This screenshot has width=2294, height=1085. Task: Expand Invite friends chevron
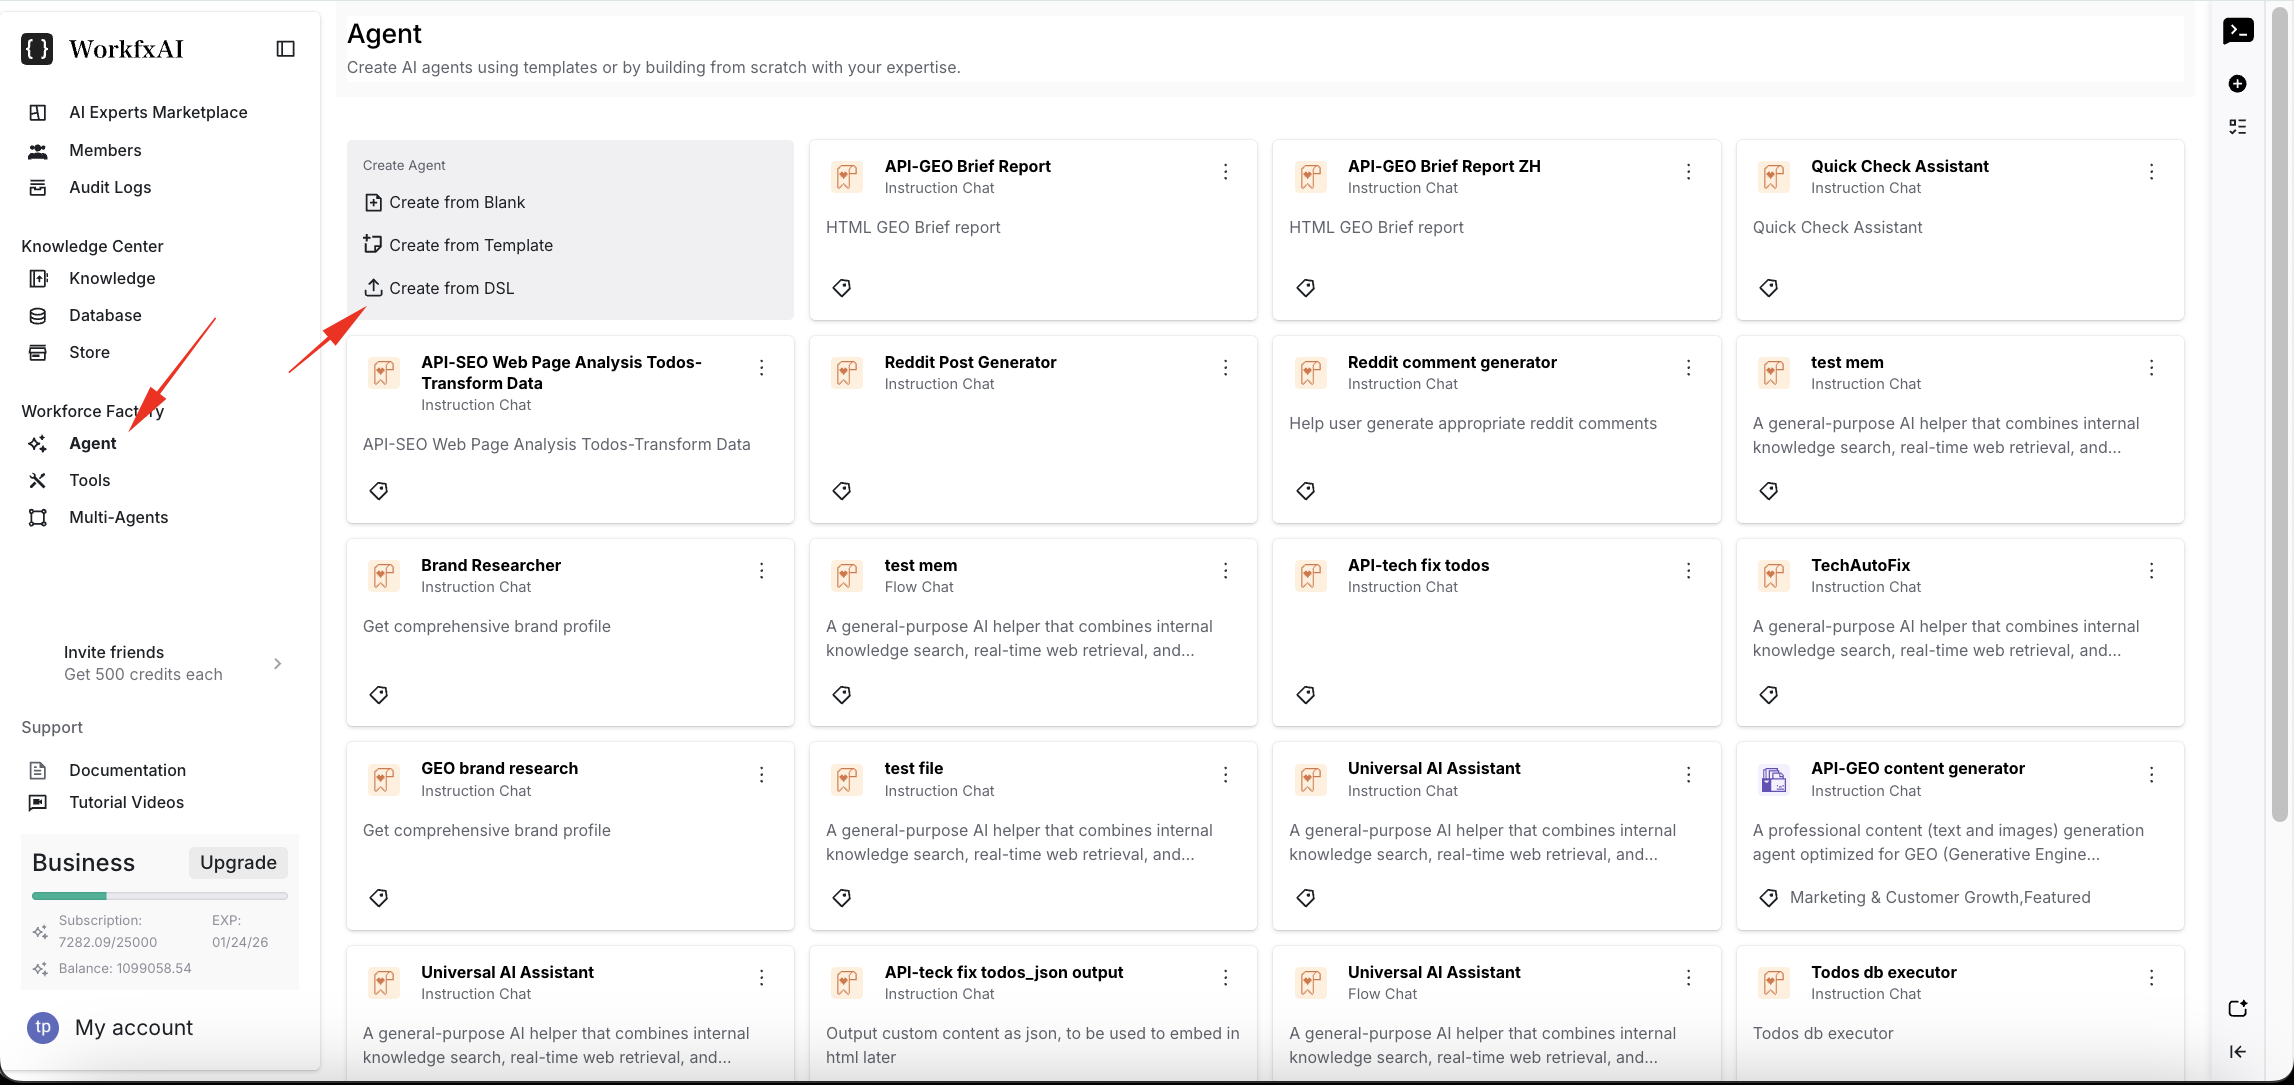point(277,663)
